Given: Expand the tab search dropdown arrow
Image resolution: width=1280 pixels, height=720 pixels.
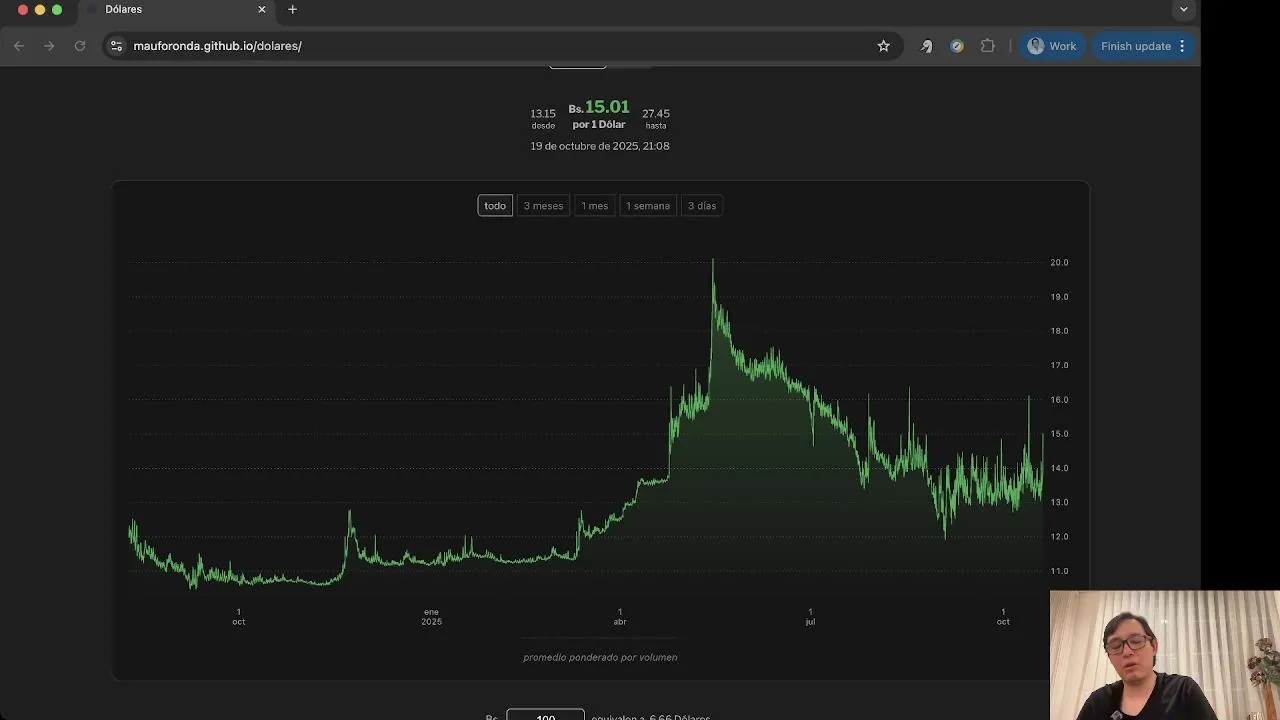Looking at the screenshot, I should 1184,9.
